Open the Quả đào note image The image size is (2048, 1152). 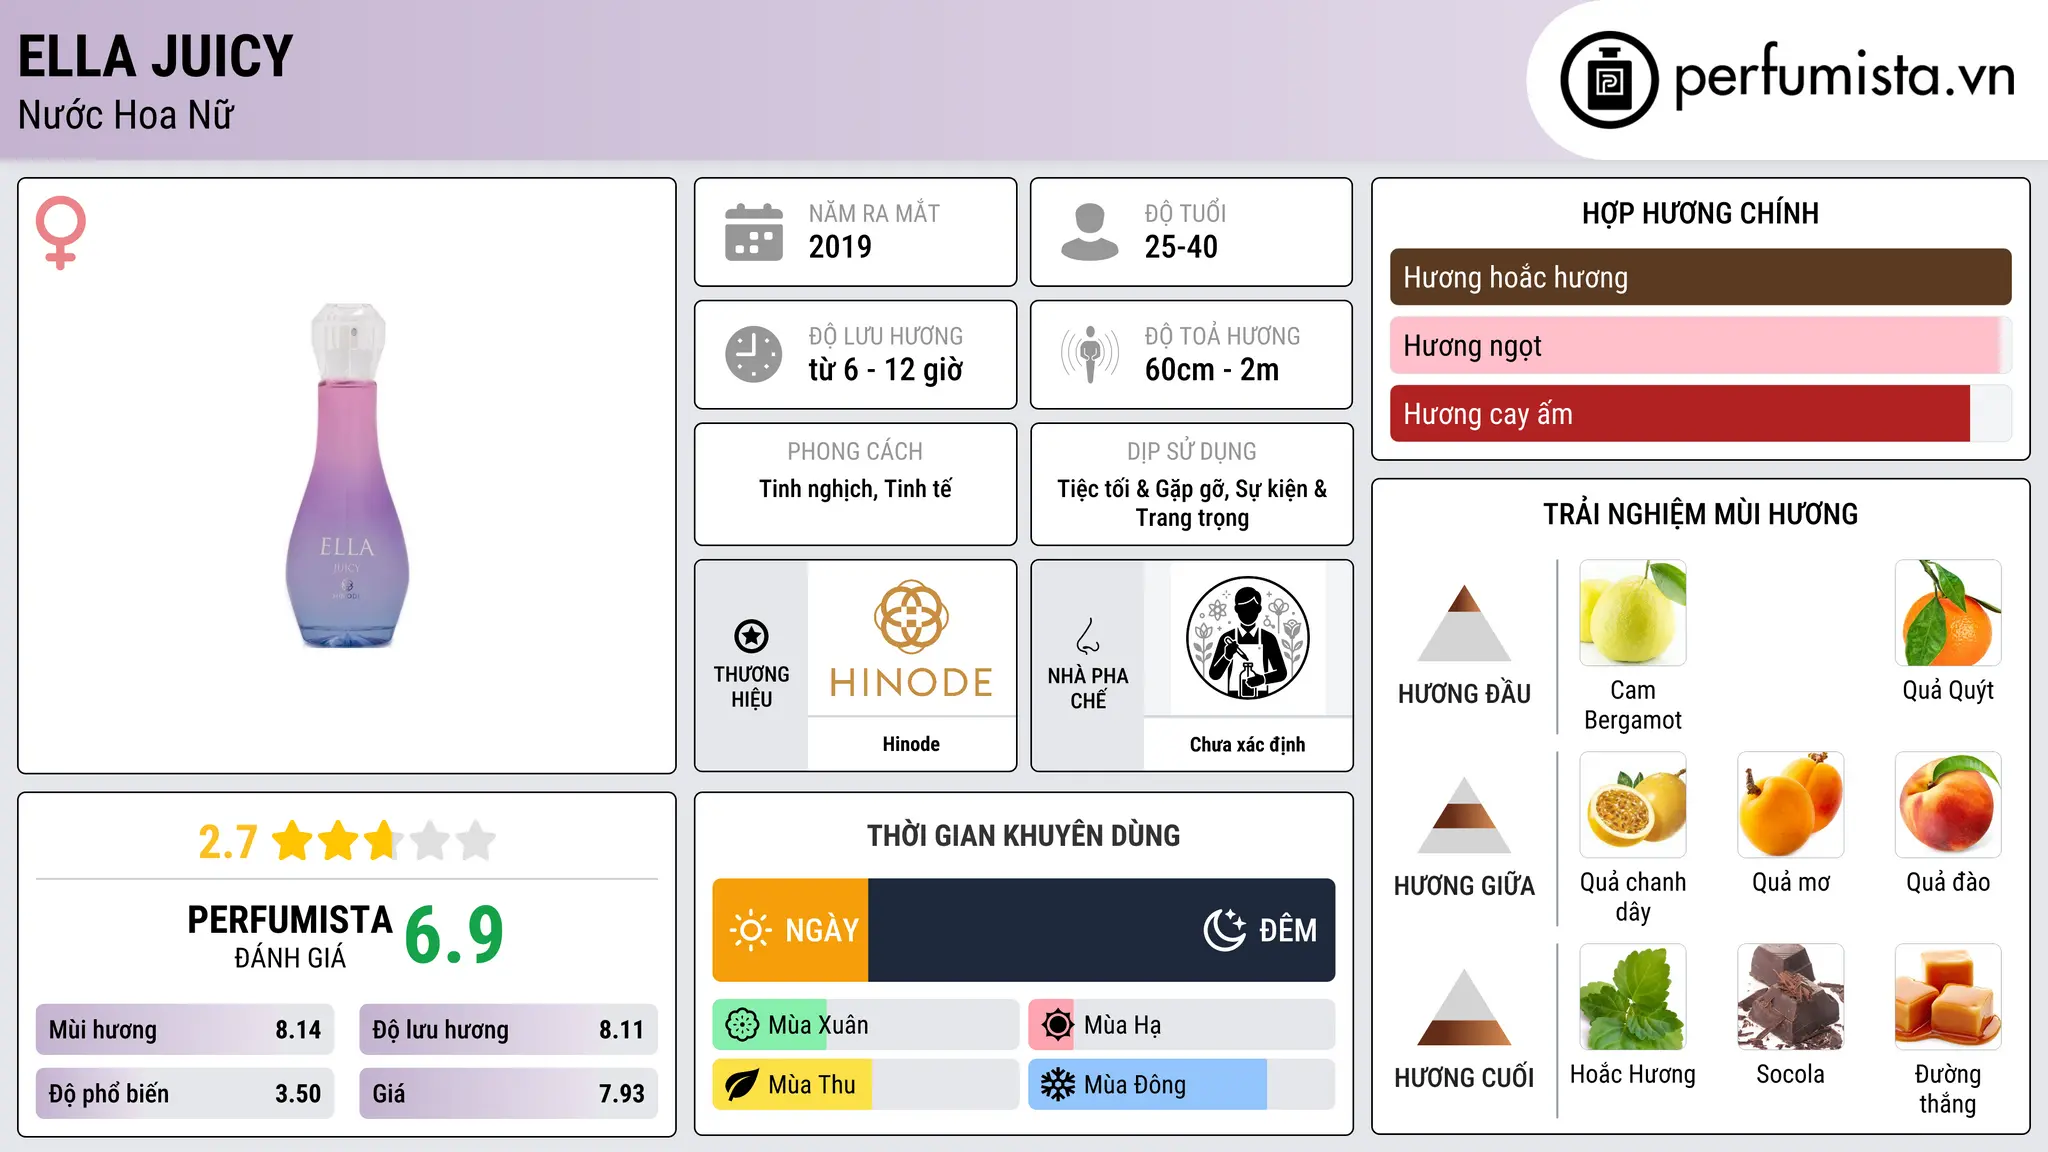(1948, 805)
